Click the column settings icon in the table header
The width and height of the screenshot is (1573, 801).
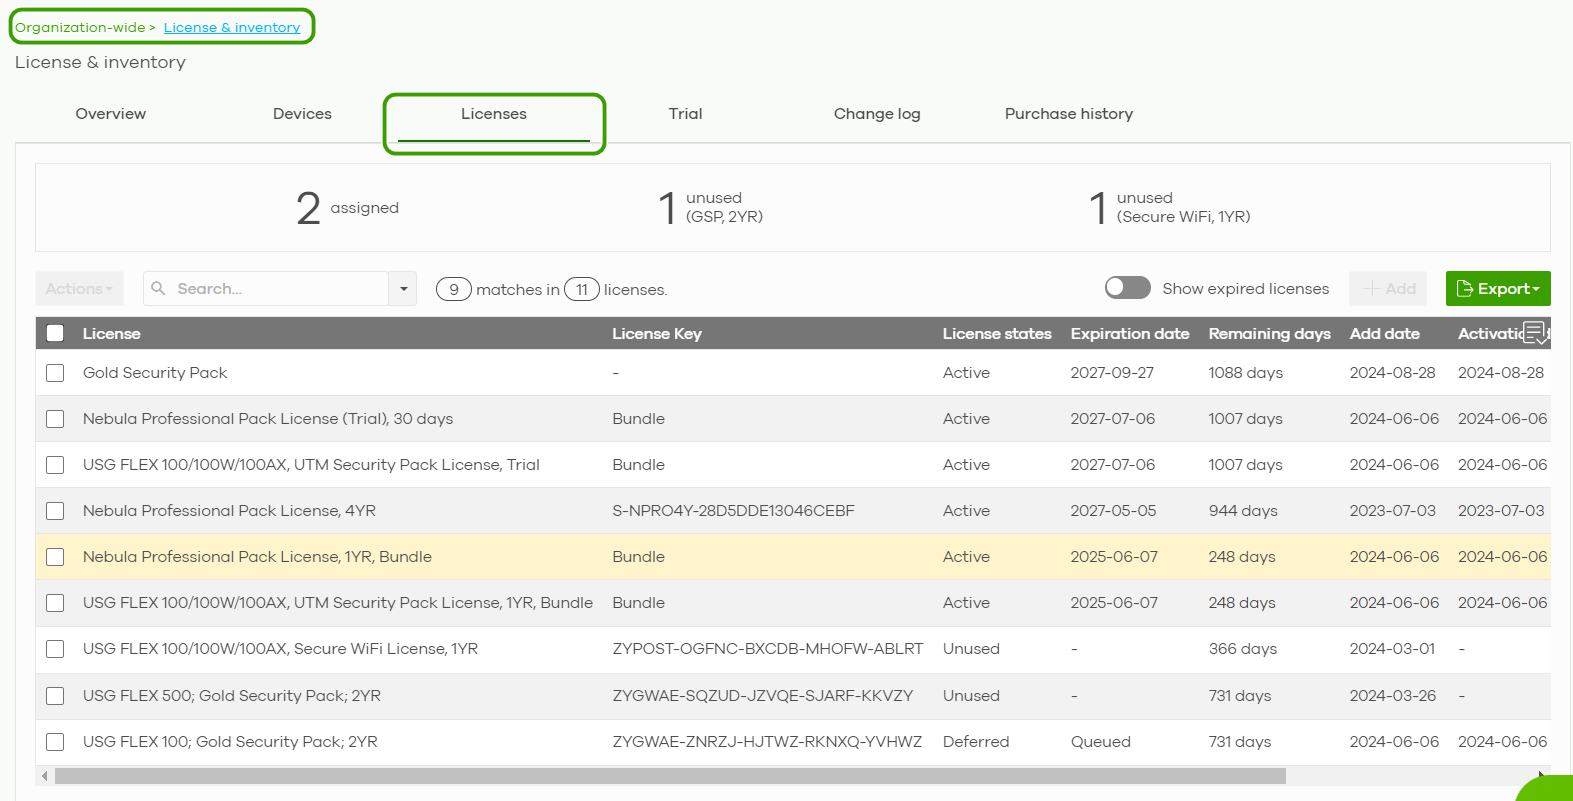tap(1535, 332)
